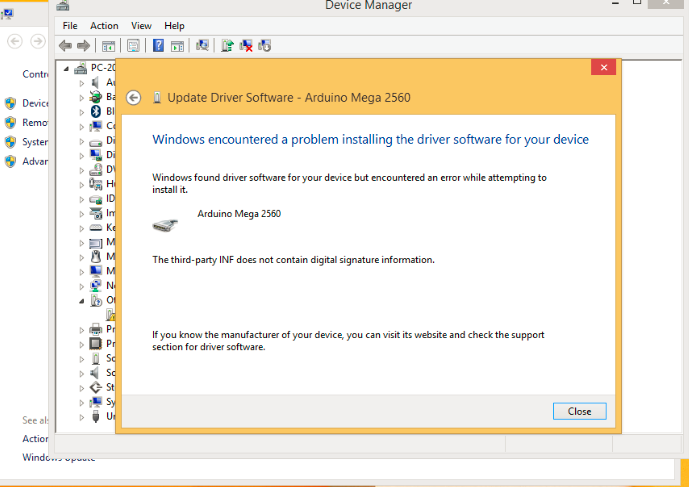Click the blue Help question-mark toolbar icon
Image resolution: width=689 pixels, height=487 pixels.
[x=158, y=45]
